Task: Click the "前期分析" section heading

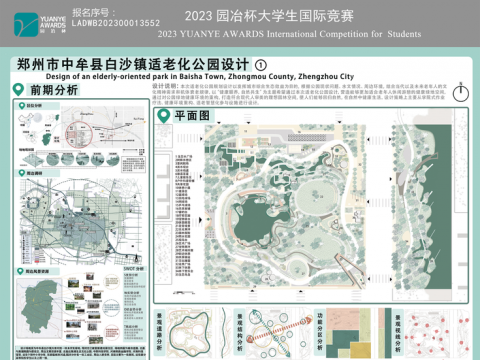Action: 54,90
